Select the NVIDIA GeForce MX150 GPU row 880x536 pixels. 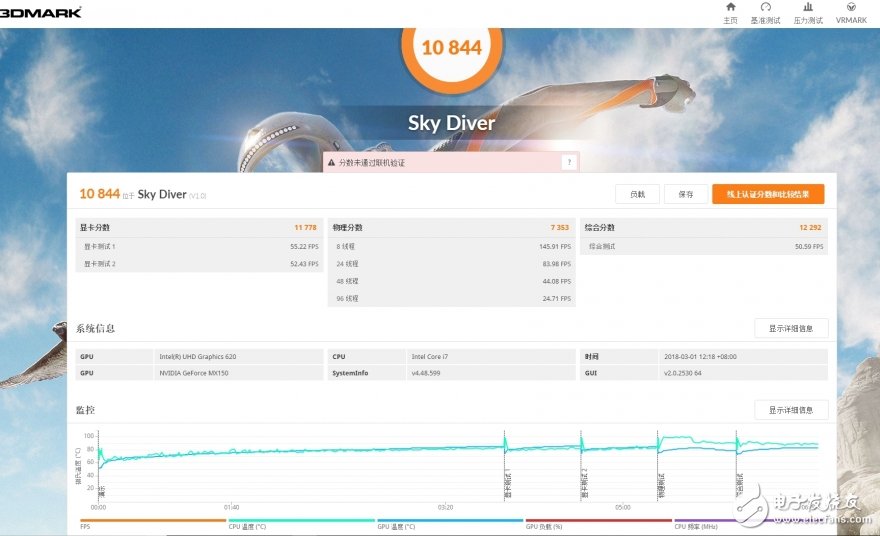coord(199,373)
